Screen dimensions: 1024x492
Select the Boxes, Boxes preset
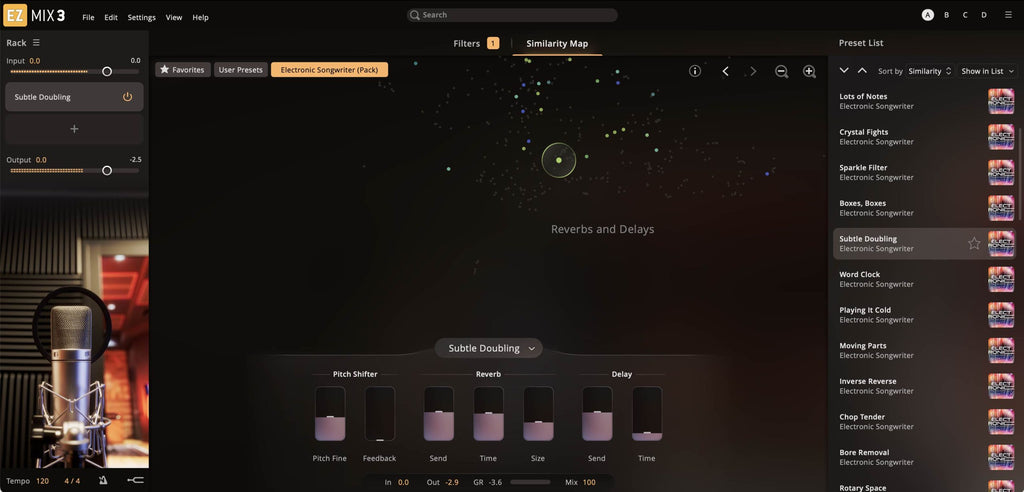tap(925, 208)
